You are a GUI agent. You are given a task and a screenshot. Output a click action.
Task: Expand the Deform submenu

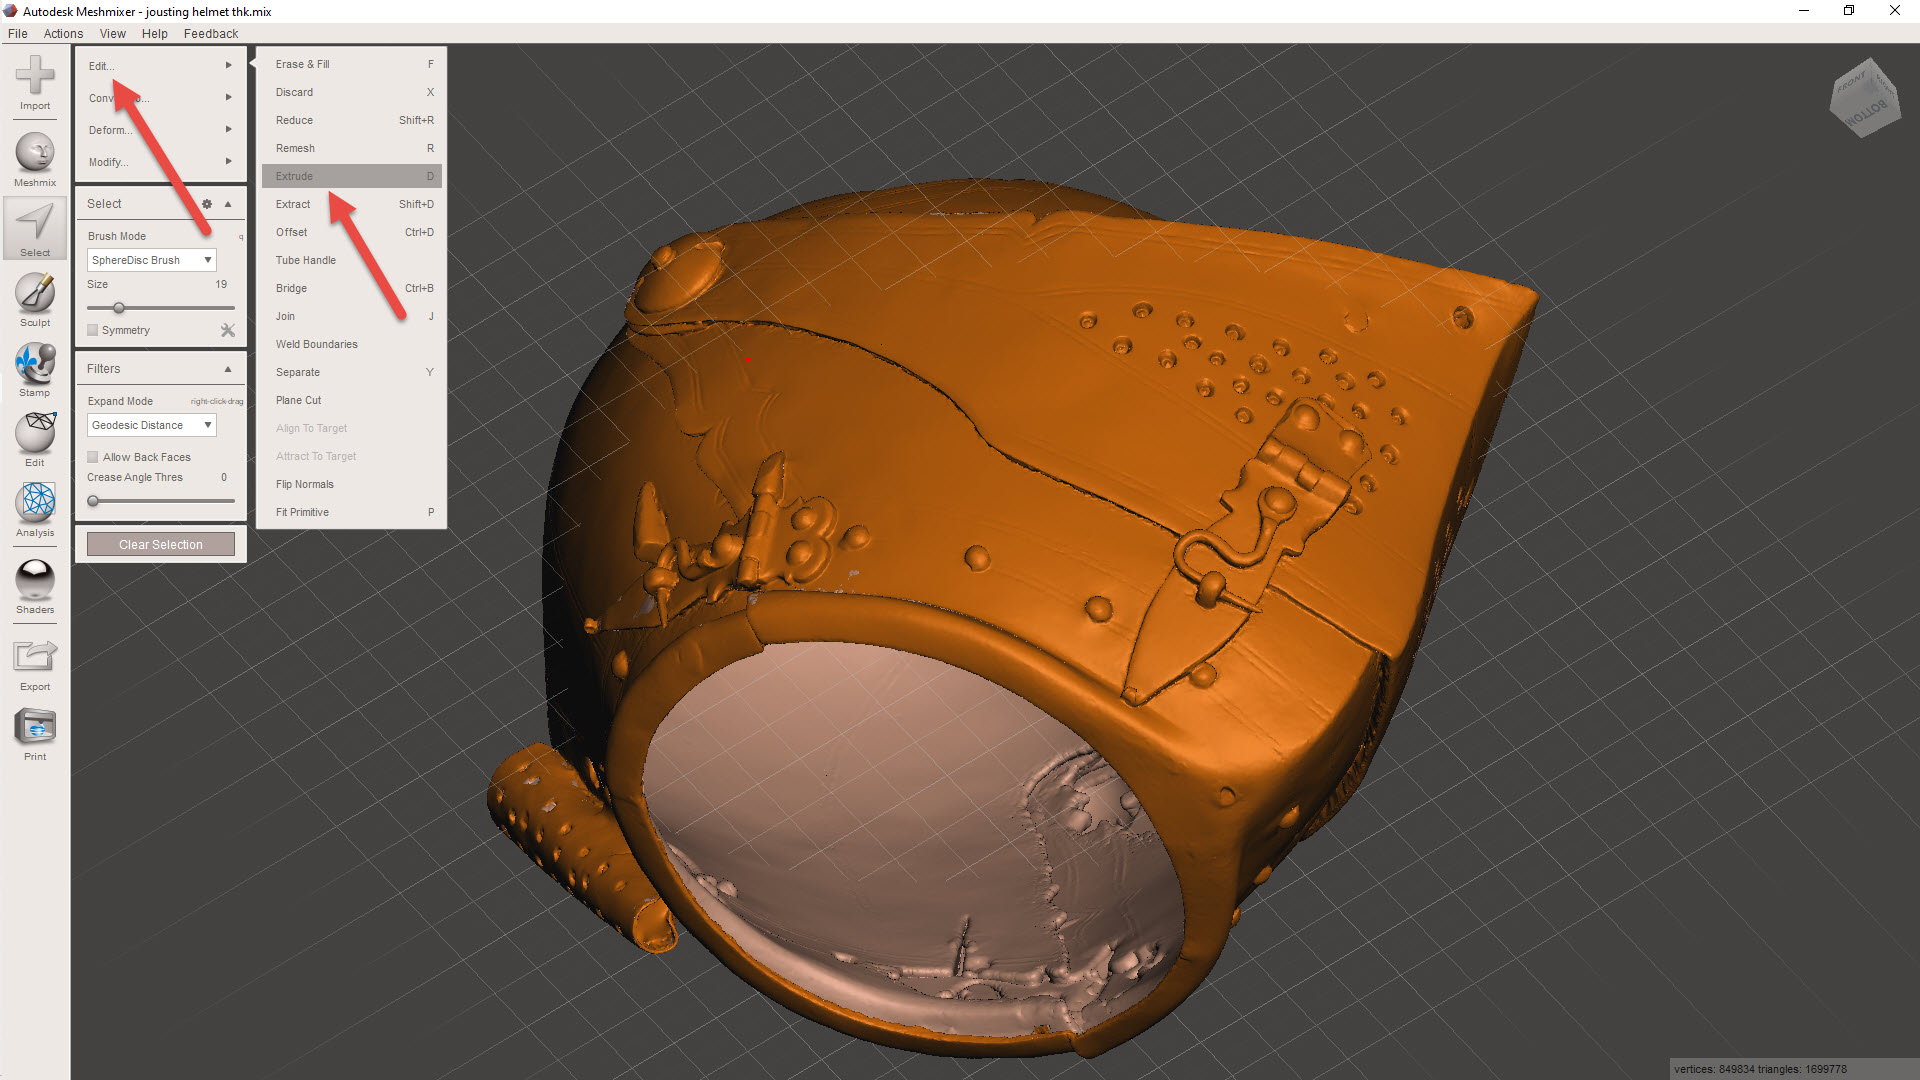[160, 130]
